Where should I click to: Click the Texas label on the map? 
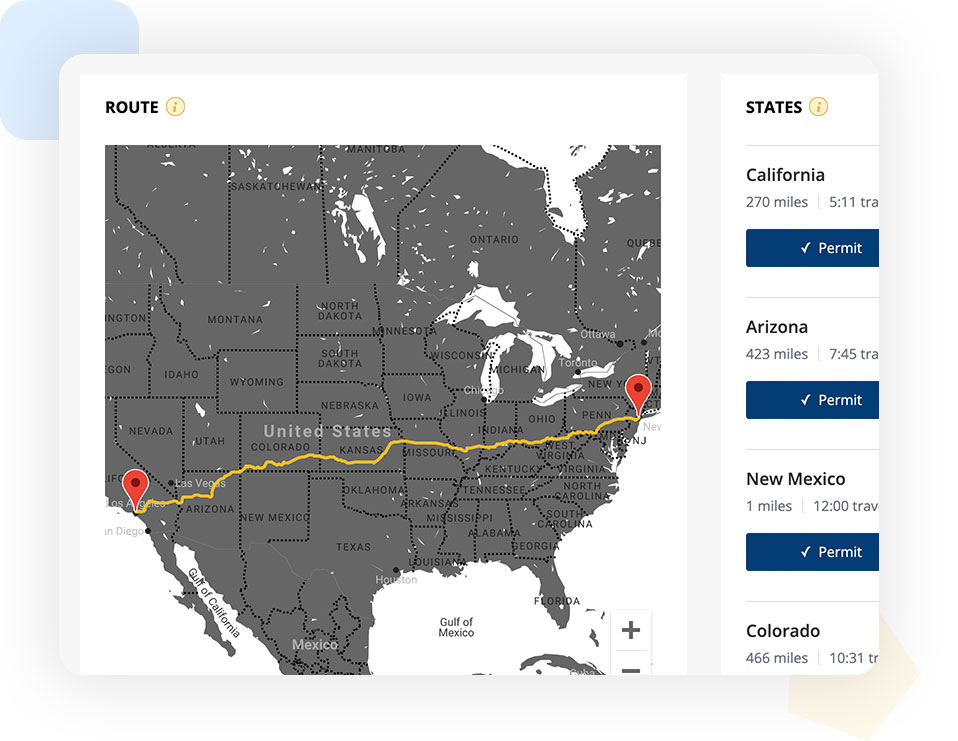coord(353,547)
